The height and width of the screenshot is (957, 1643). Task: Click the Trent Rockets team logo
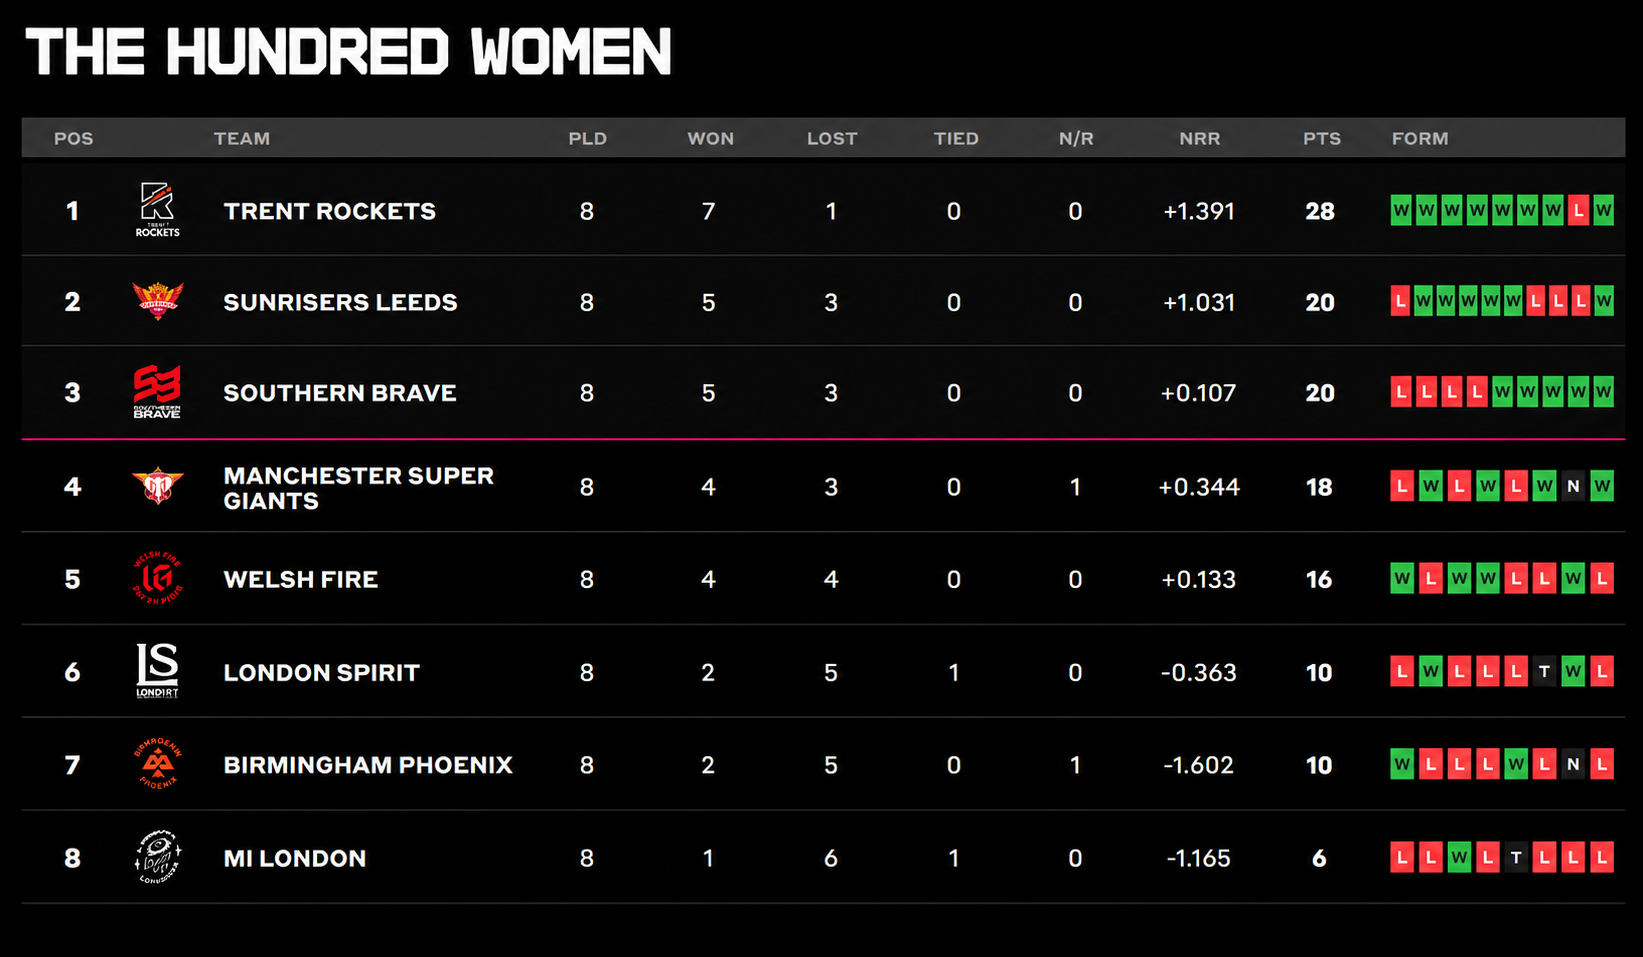(x=158, y=210)
